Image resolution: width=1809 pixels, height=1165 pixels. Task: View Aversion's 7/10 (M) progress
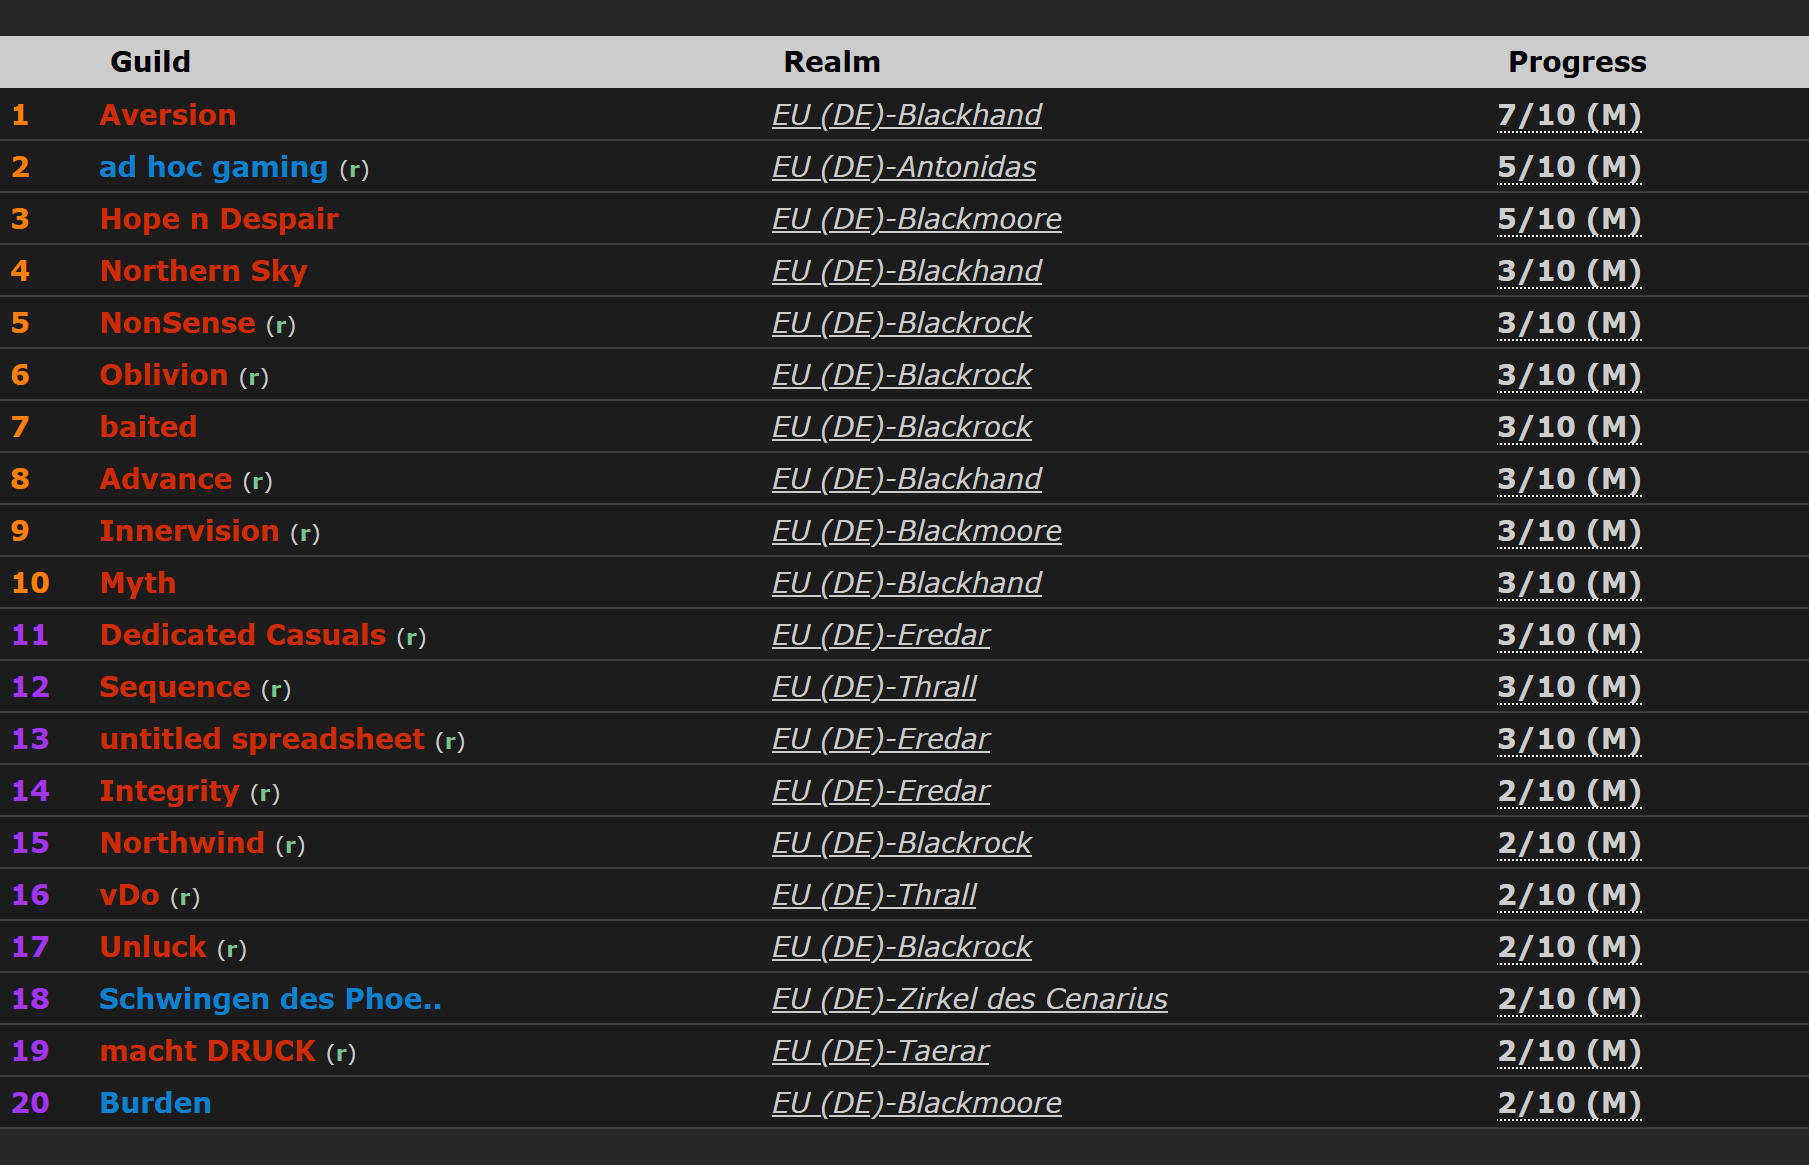tap(1569, 115)
